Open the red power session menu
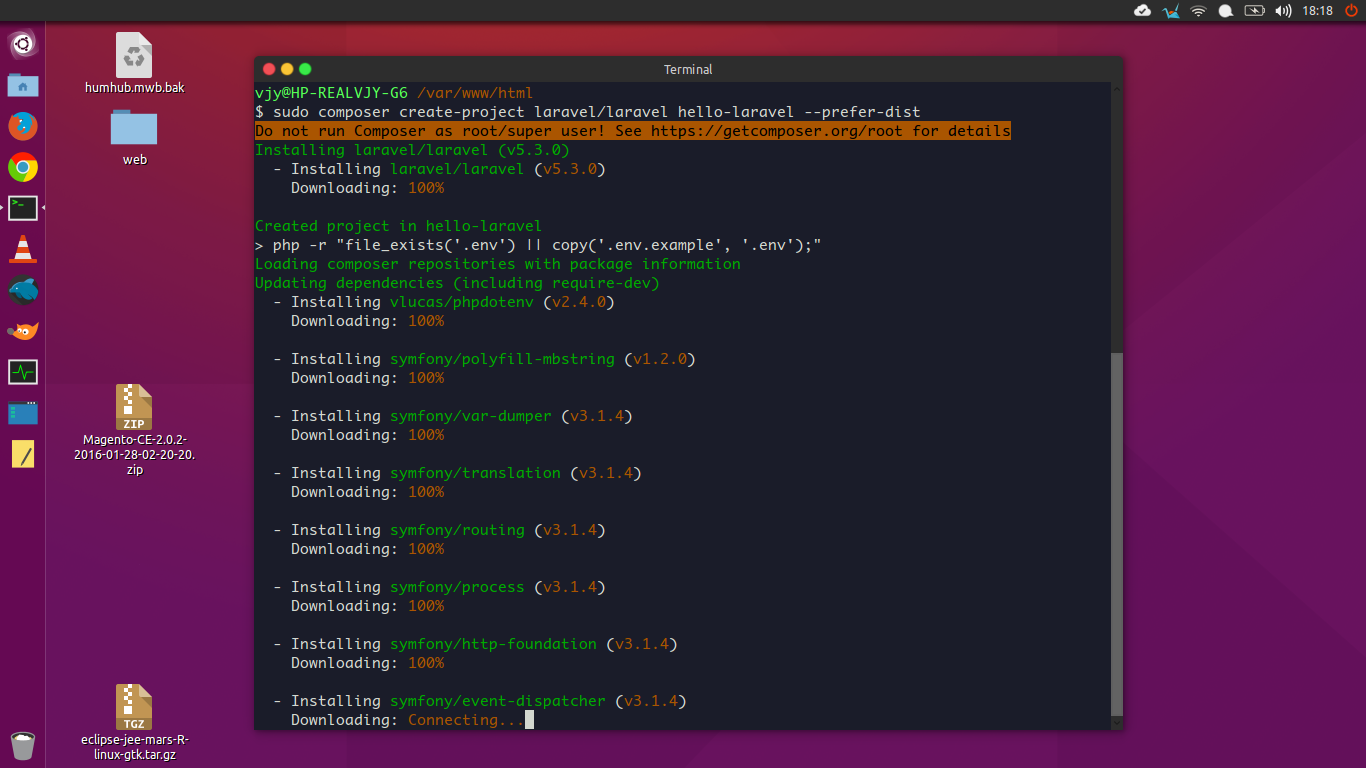1366x768 pixels. pos(1351,11)
